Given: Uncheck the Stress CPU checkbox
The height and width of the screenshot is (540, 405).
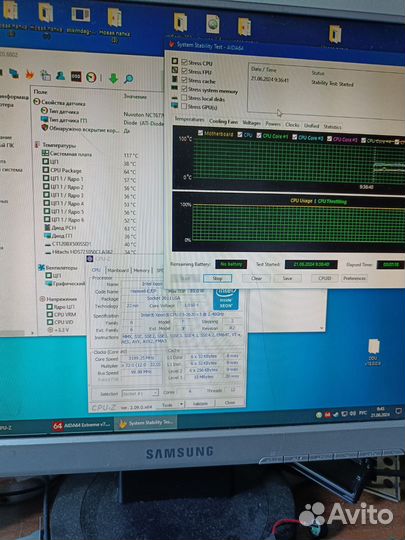Looking at the screenshot, I should (184, 62).
